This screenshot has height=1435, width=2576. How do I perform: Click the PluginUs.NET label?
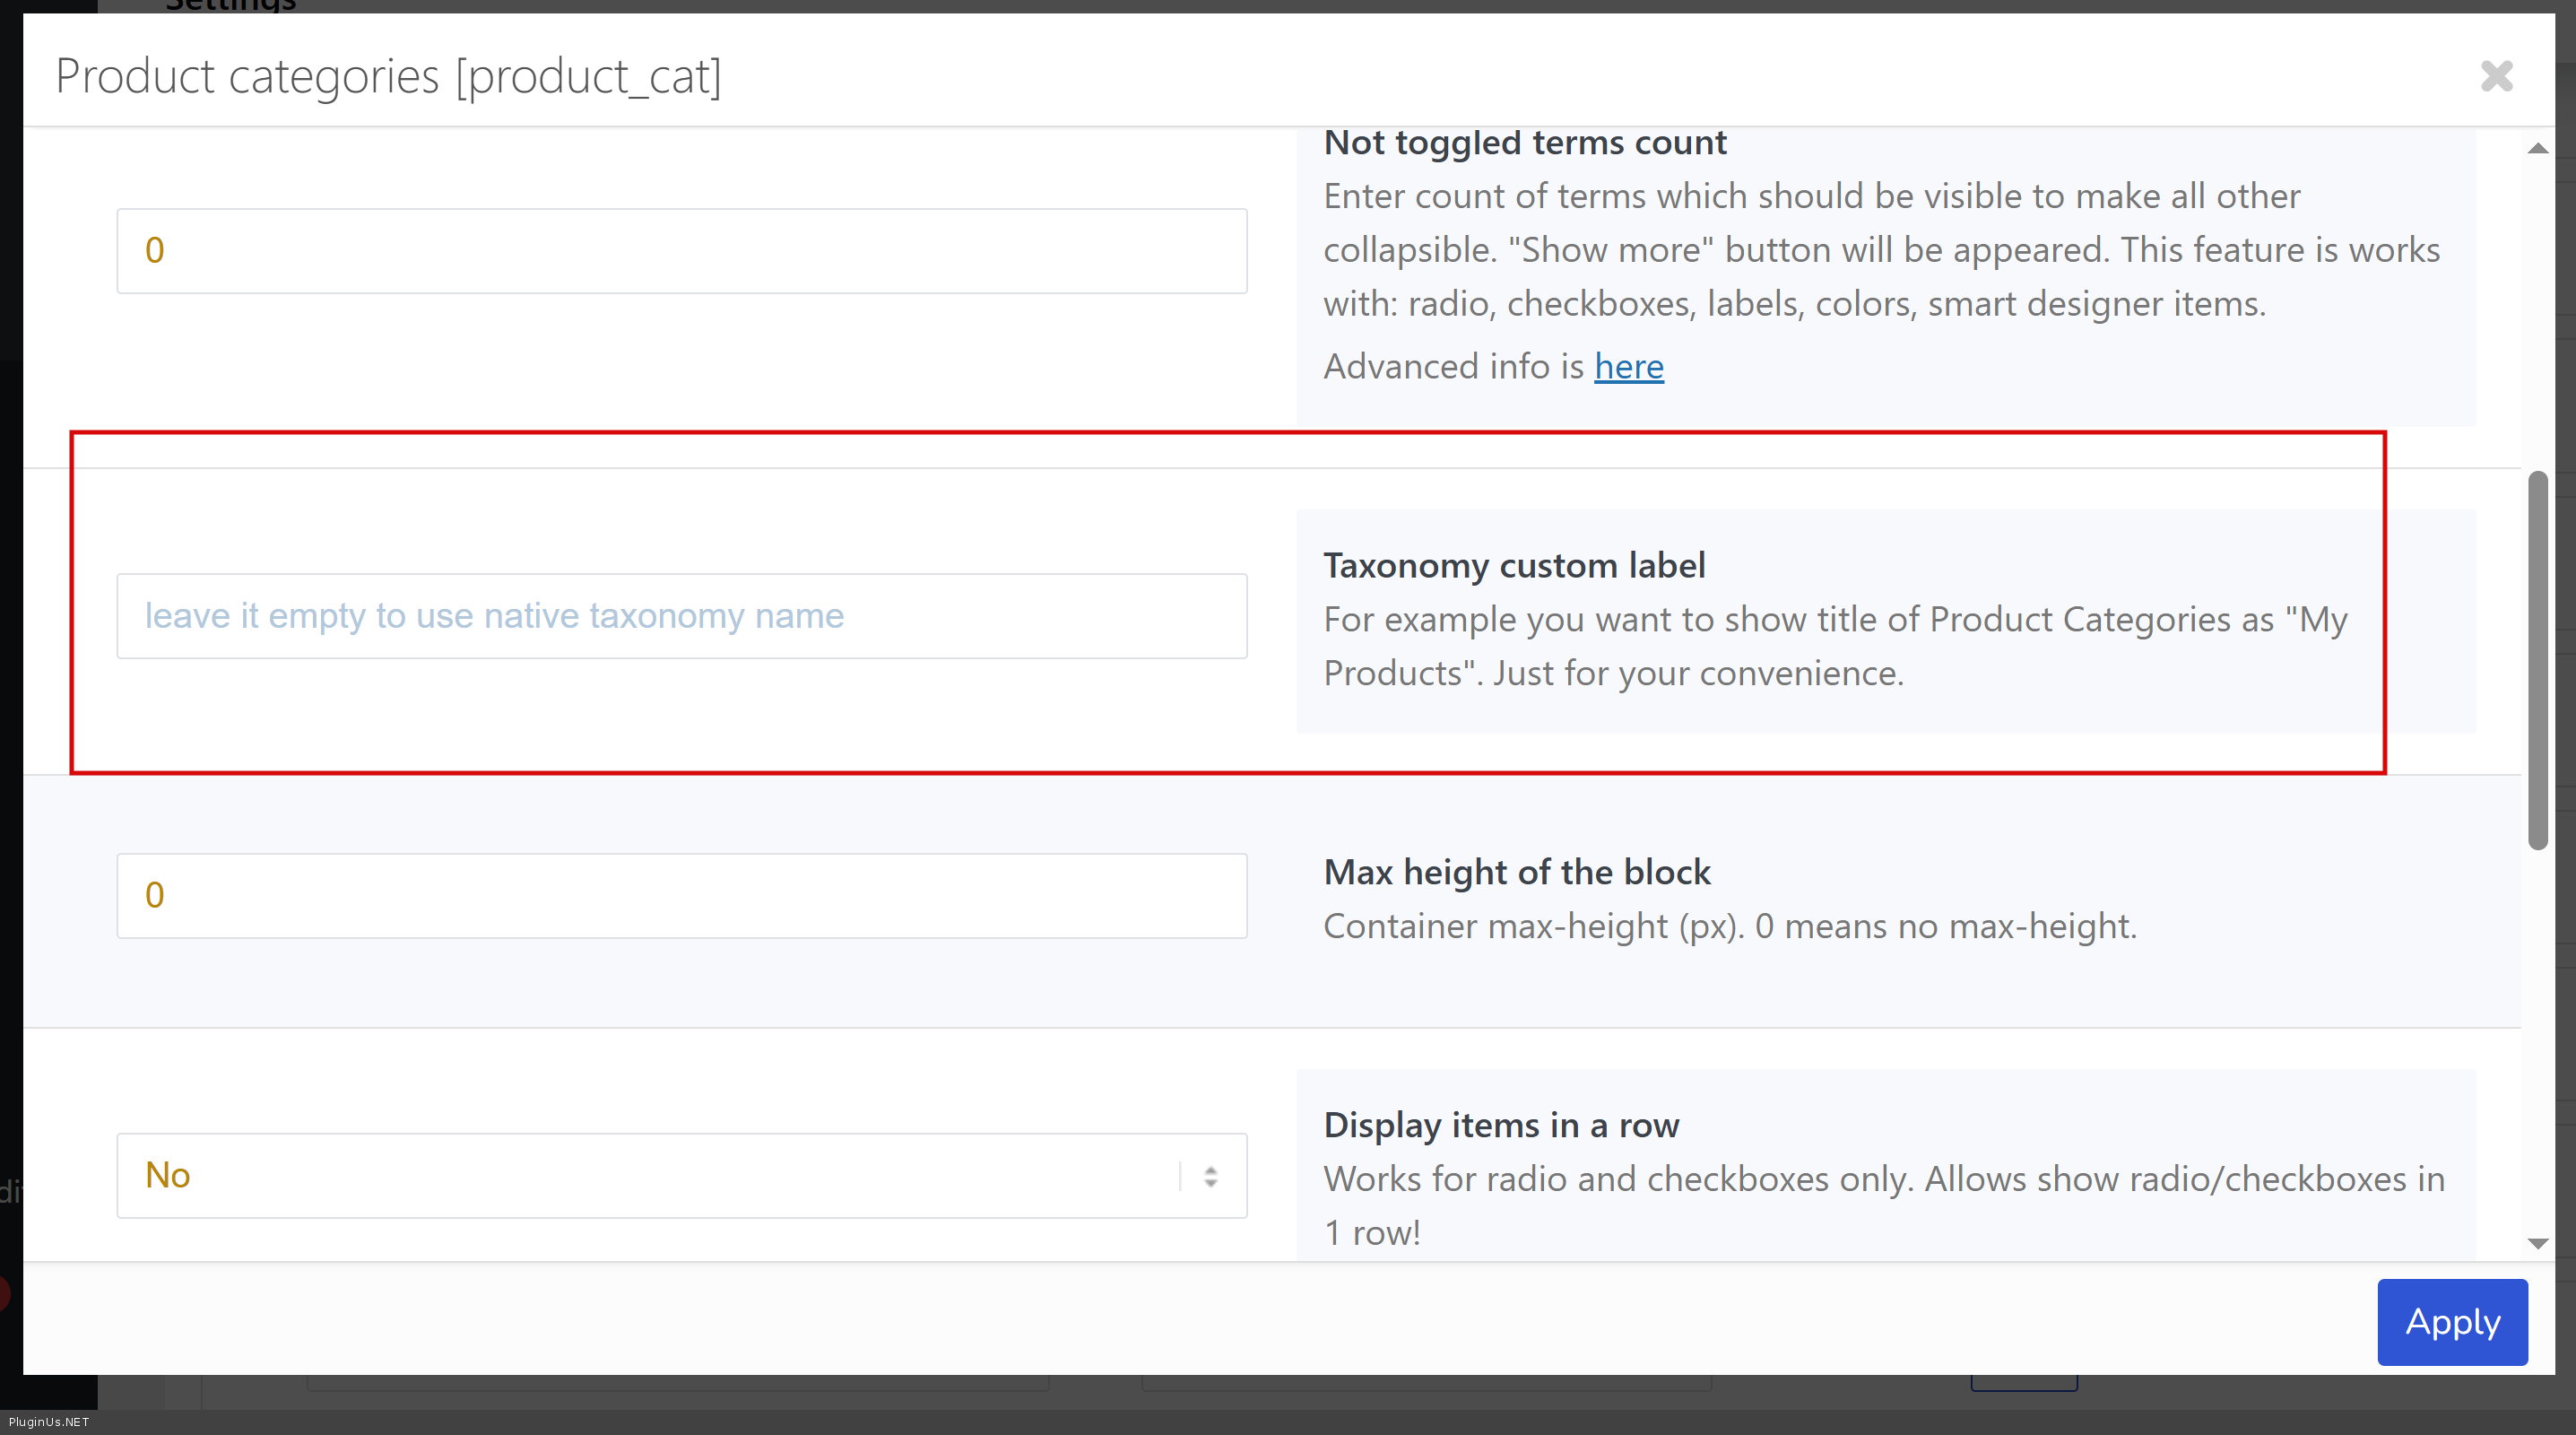48,1422
